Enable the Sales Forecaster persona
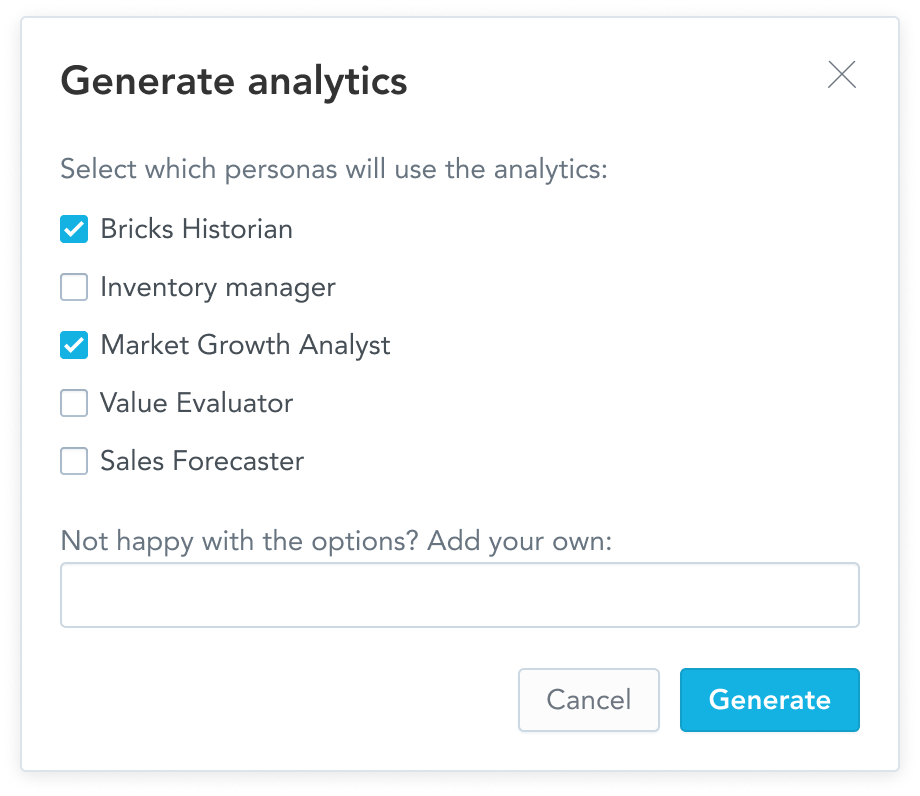The image size is (920, 796). (x=74, y=461)
